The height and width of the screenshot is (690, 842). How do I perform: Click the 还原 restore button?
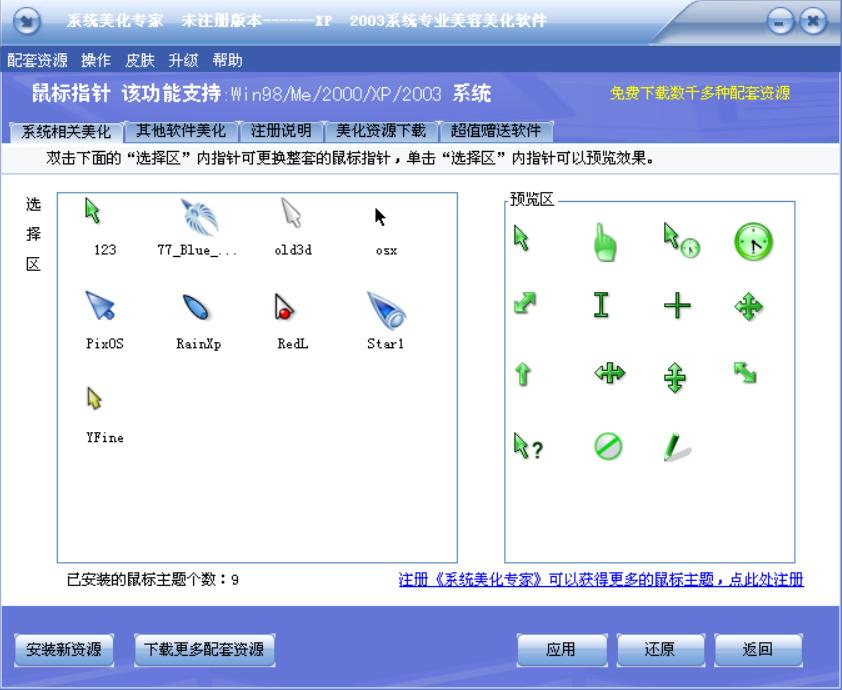pyautogui.click(x=660, y=650)
